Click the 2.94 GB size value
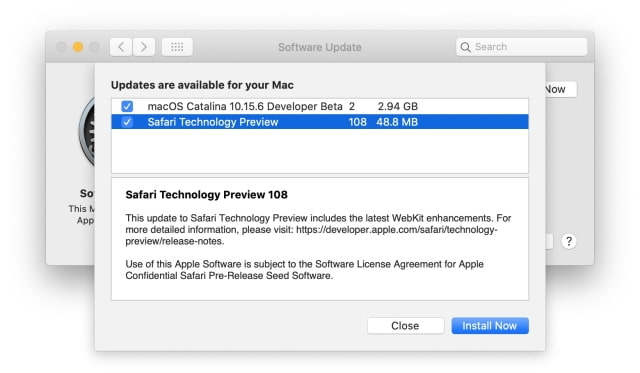Screen dimensions: 640x373 click(x=398, y=107)
